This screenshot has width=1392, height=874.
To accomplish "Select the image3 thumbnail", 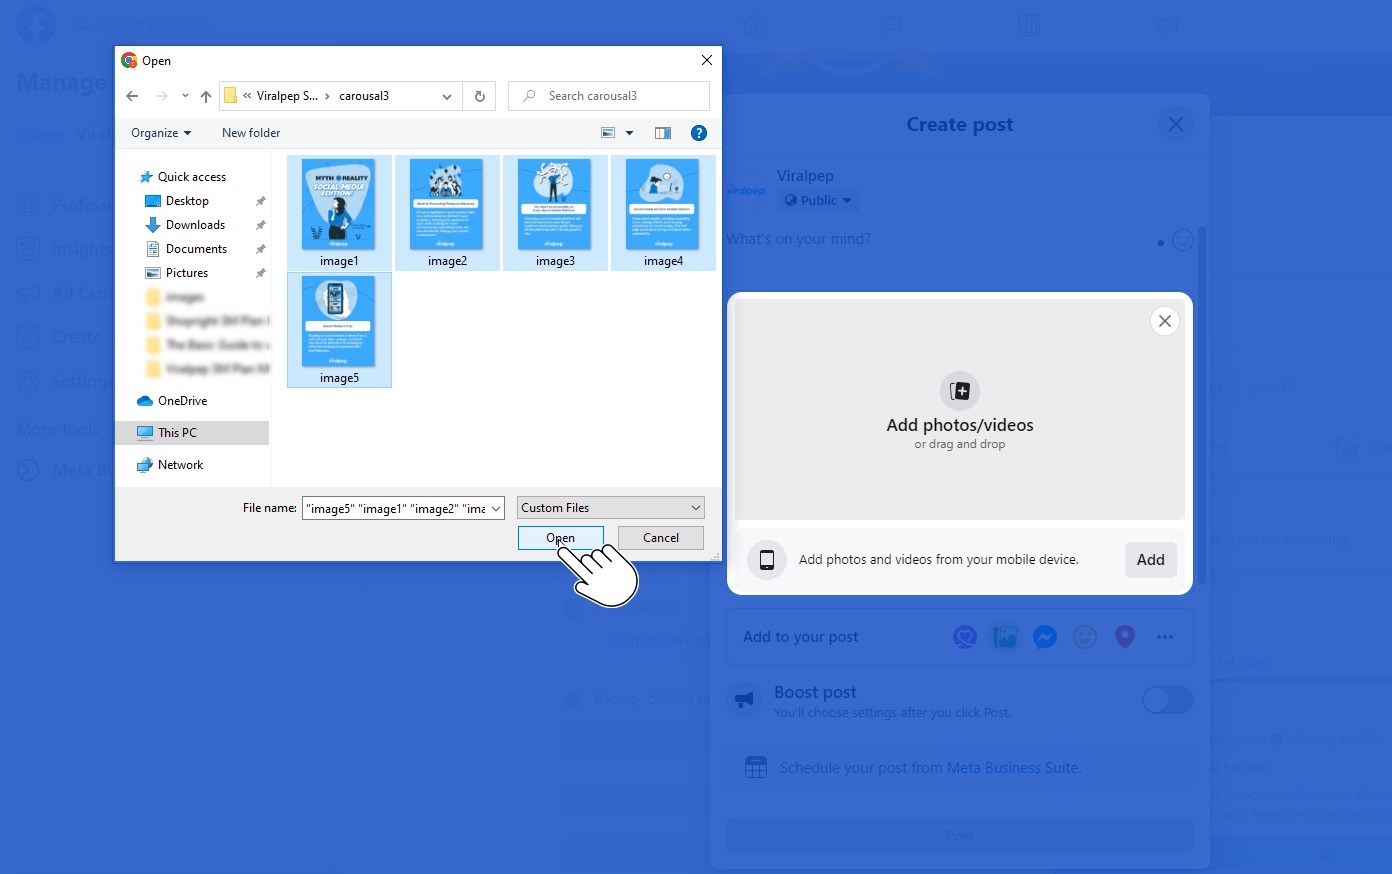I will 555,212.
